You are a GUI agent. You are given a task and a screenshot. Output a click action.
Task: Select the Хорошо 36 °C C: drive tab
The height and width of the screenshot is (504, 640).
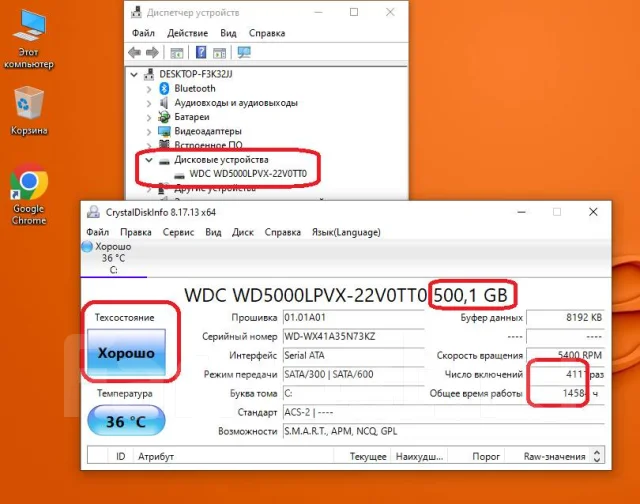tap(113, 258)
